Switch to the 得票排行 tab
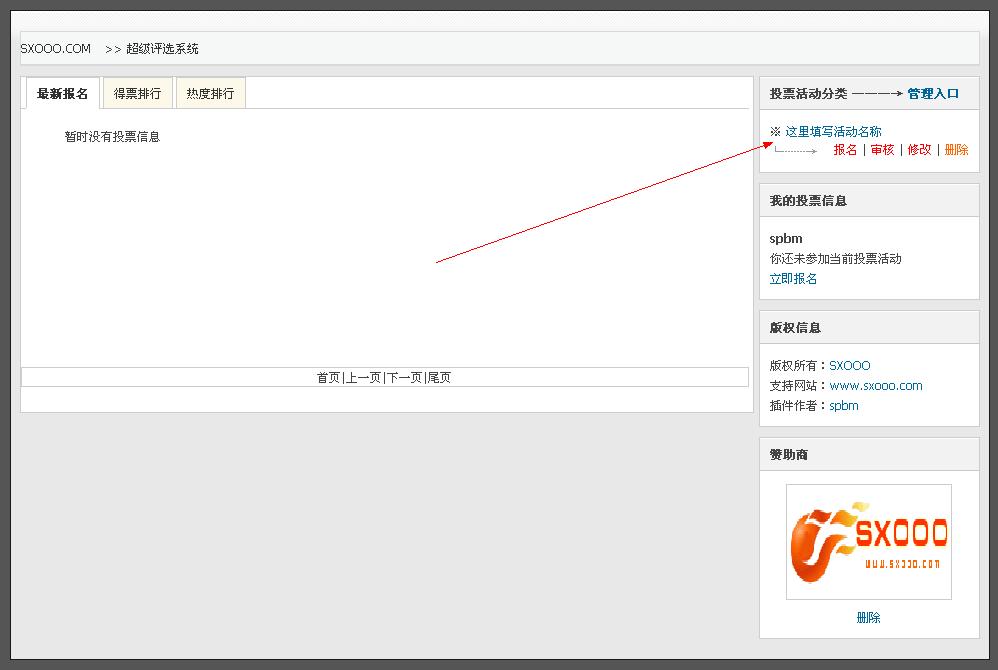Screen dimensions: 998x670 pos(137,94)
